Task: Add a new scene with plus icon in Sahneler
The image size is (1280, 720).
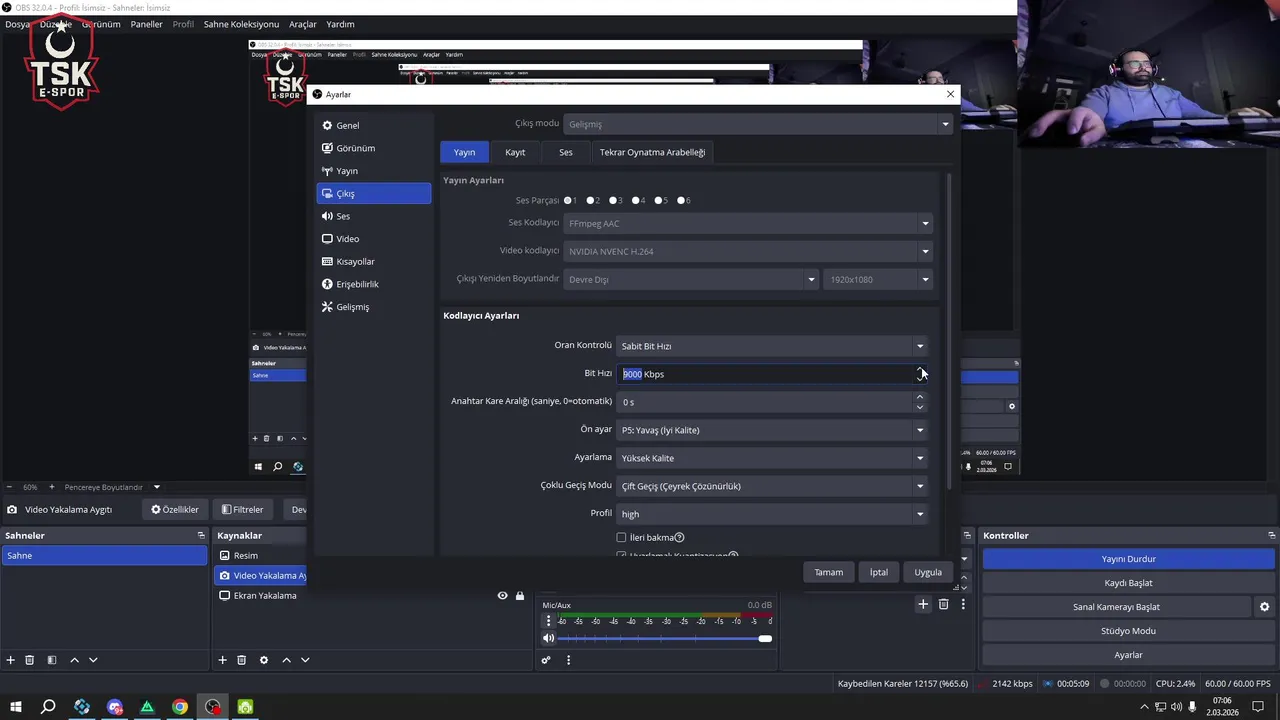Action: (11, 660)
